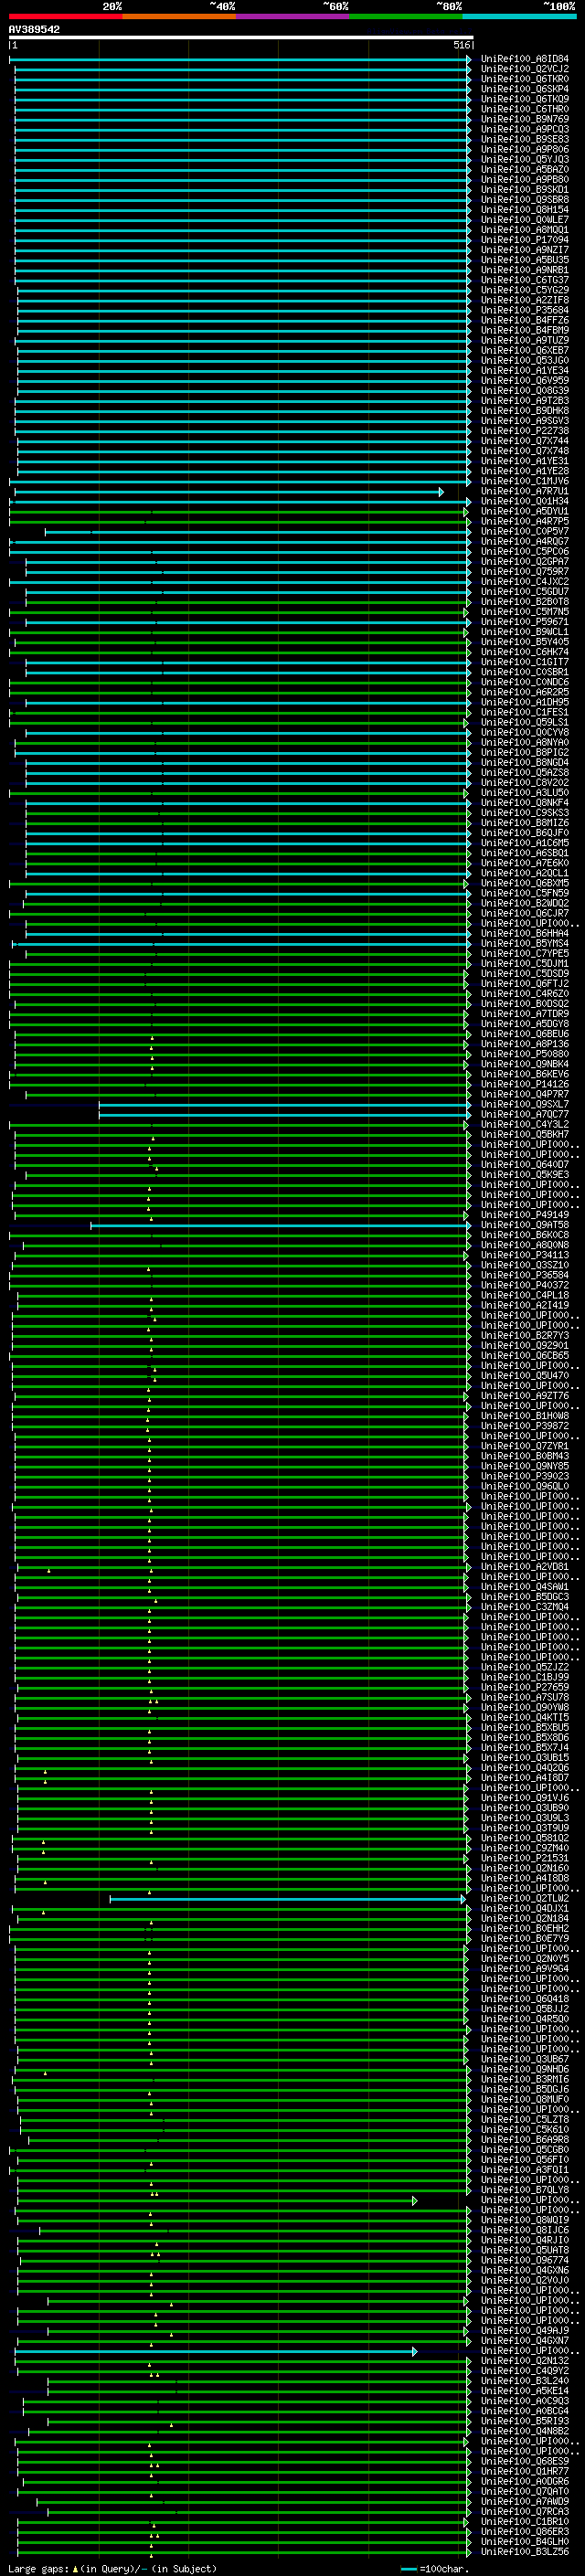
Task: Click the purple ~60% identity legend segment
Action: pyautogui.click(x=292, y=16)
